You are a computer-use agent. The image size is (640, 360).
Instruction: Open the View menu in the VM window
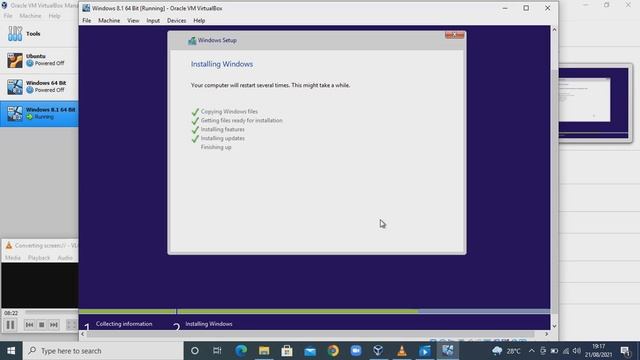coord(133,20)
